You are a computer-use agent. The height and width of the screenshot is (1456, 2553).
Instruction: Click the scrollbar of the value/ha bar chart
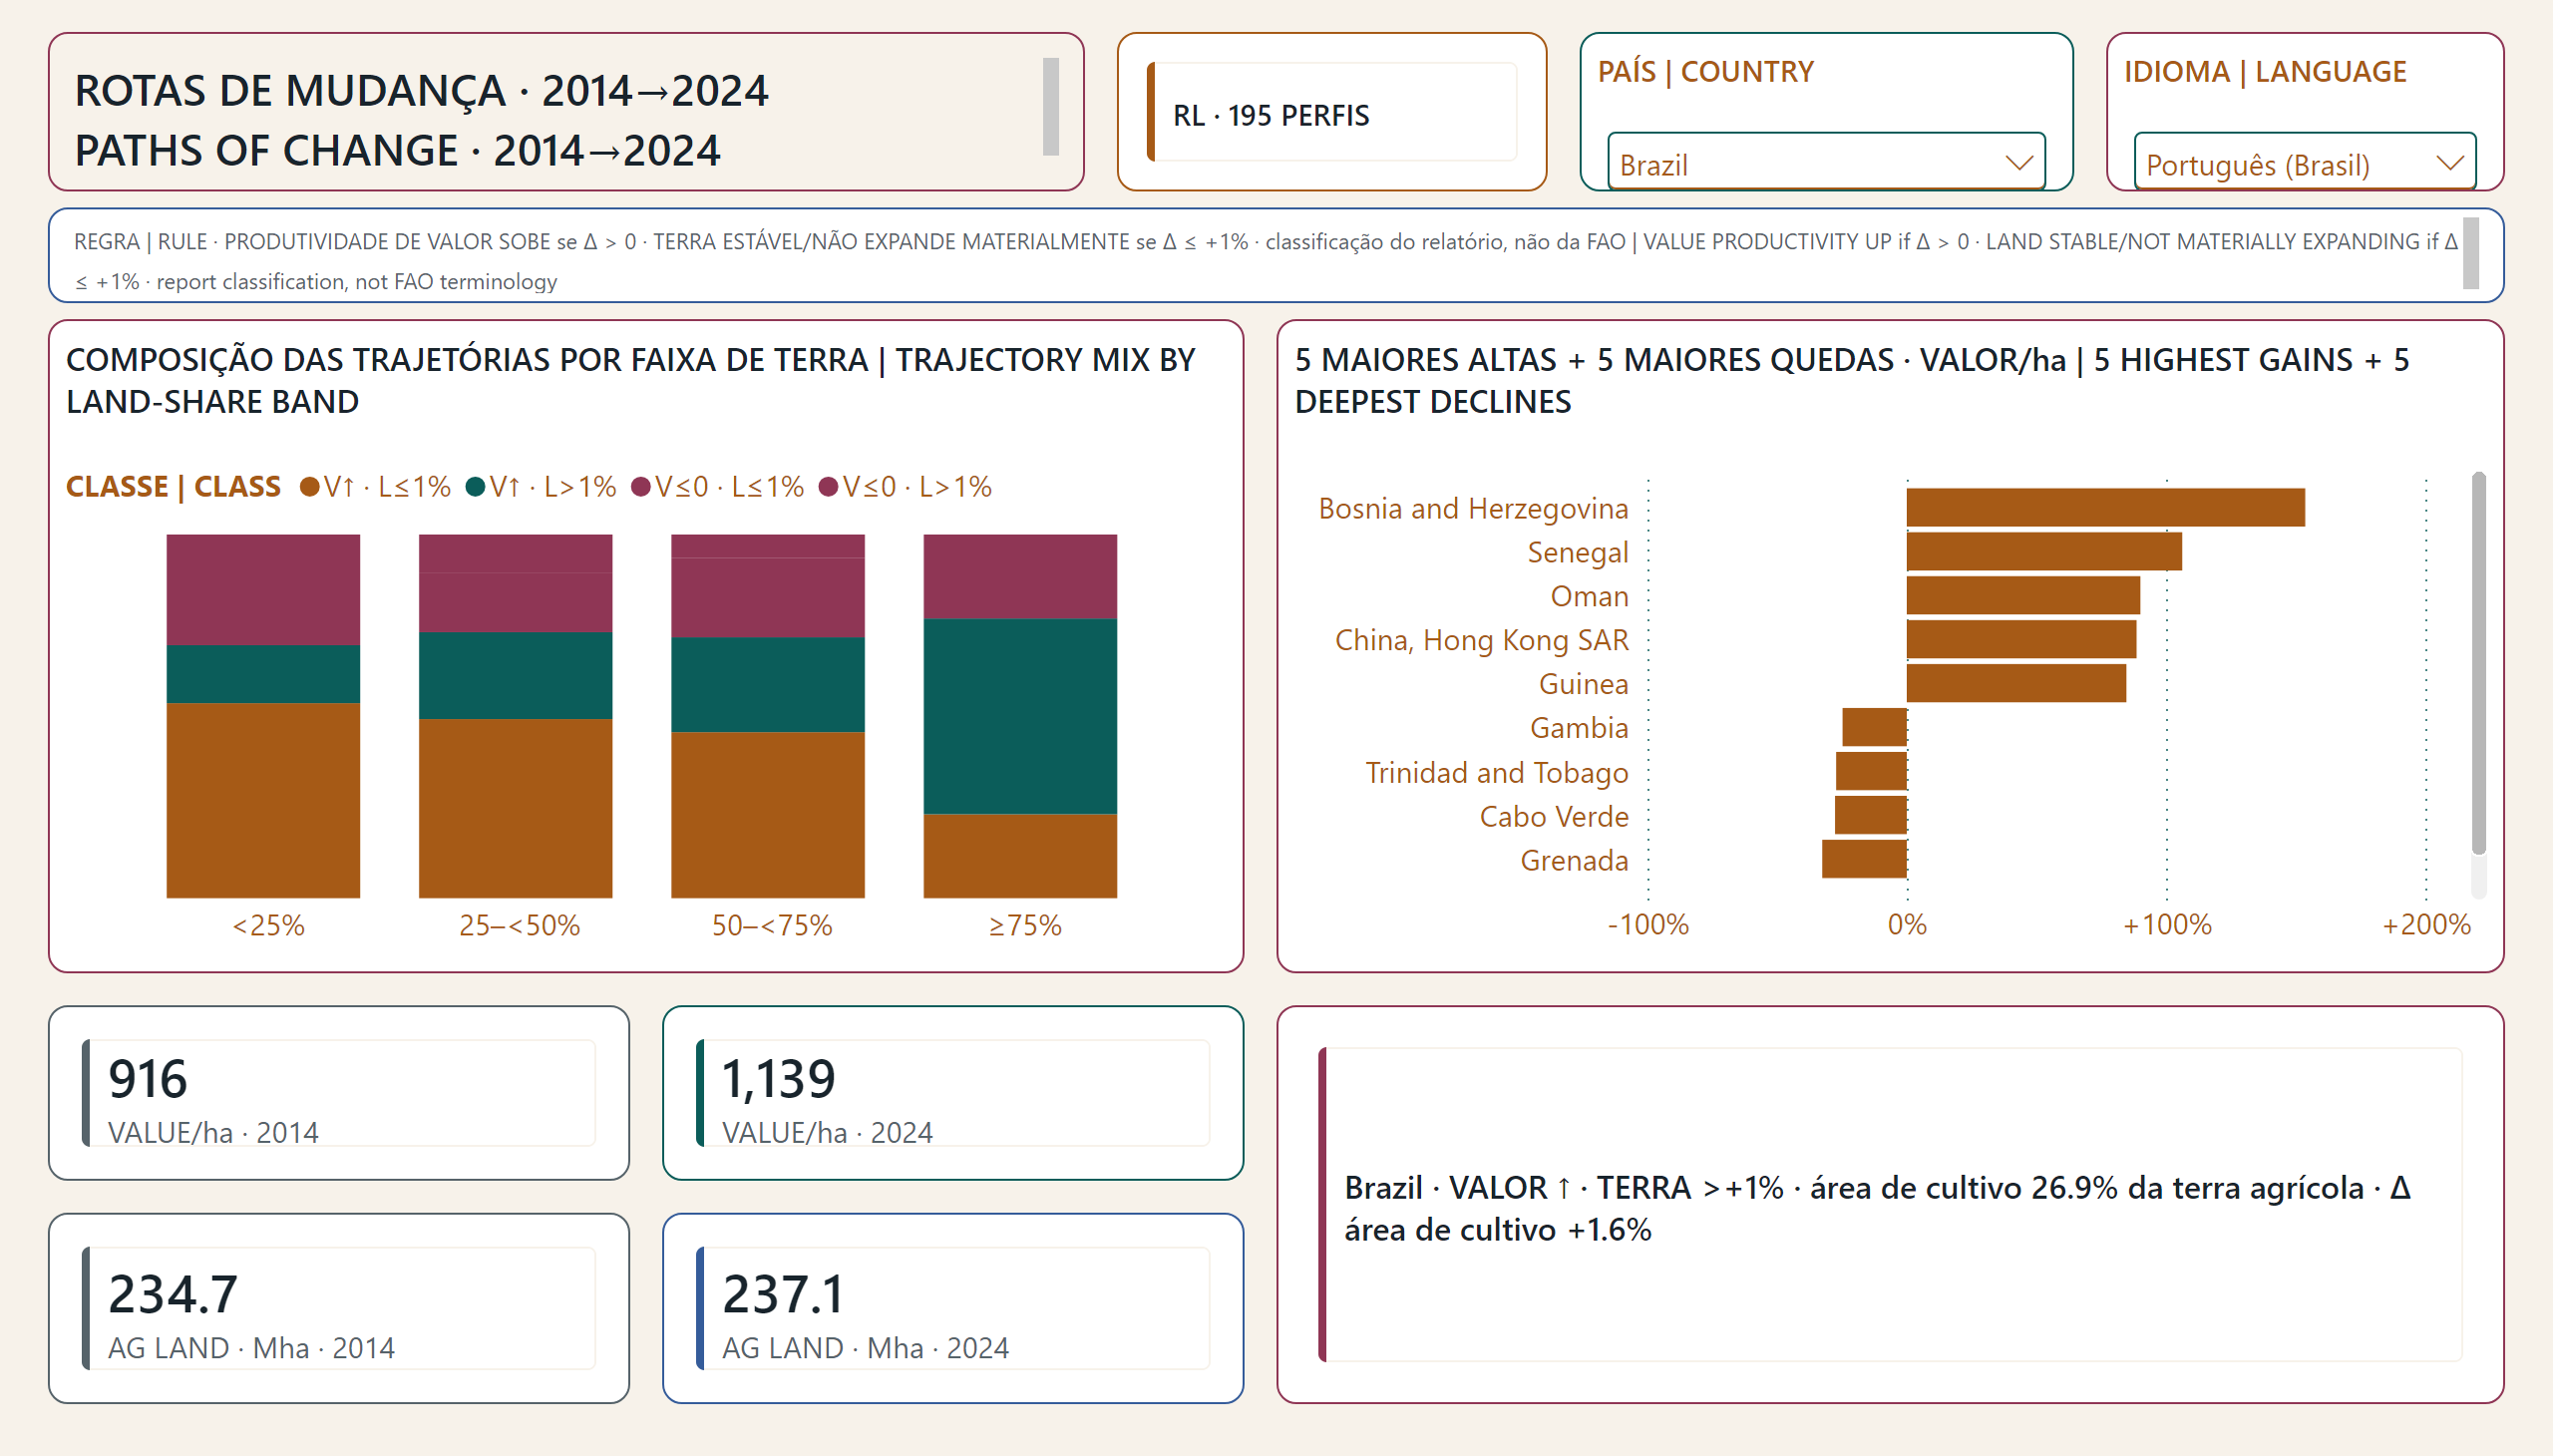tap(2478, 664)
